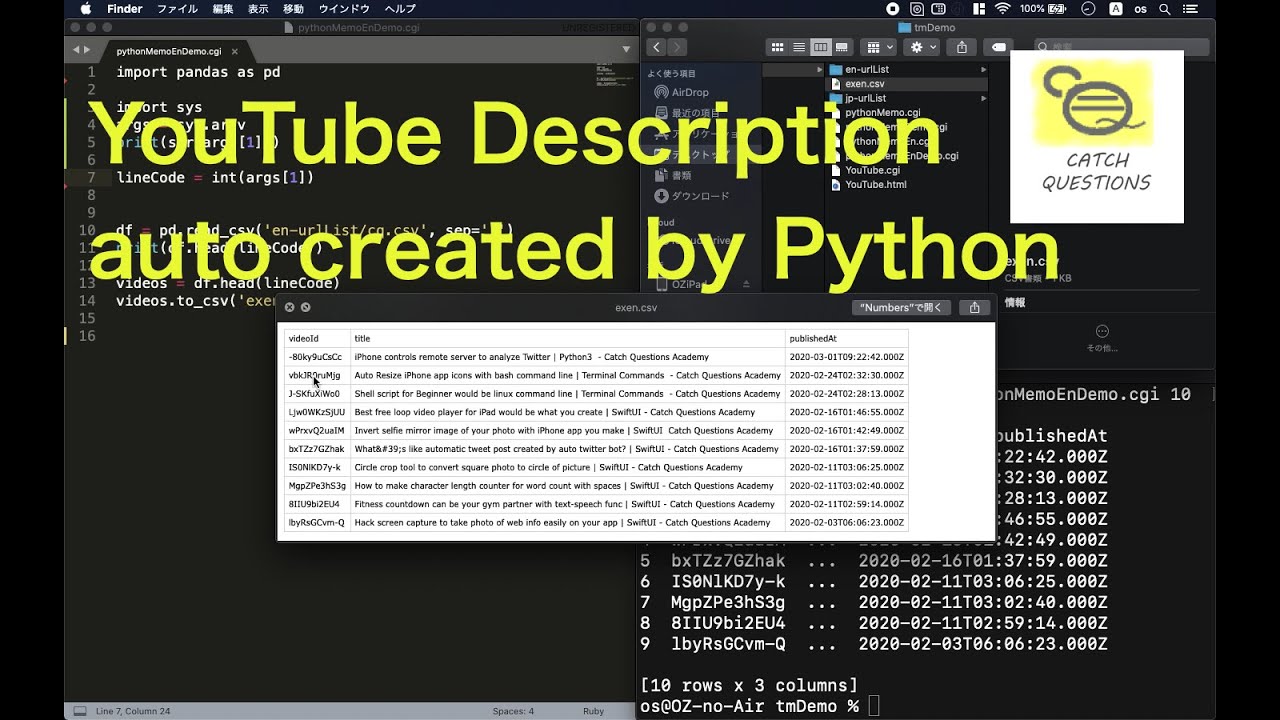Click the battery status icon
Screen dimensions: 1280x720
[1058, 9]
